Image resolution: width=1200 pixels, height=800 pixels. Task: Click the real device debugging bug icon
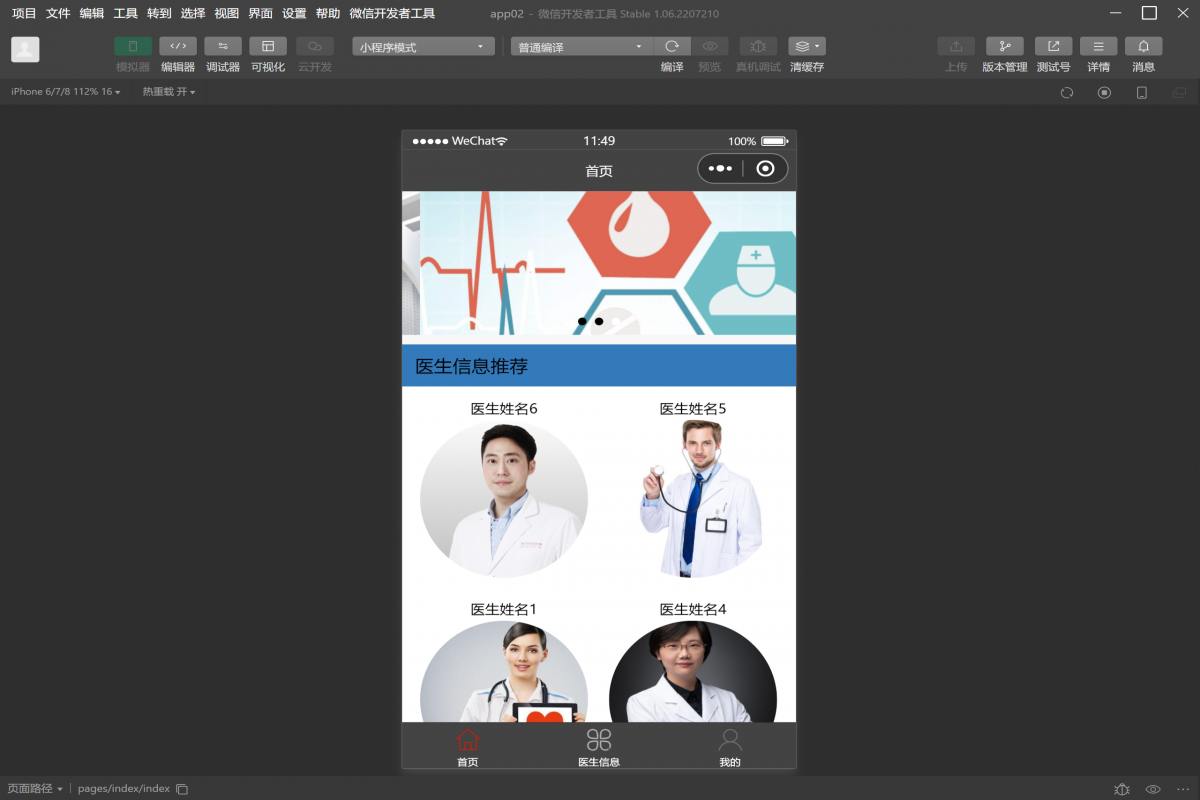coord(758,47)
